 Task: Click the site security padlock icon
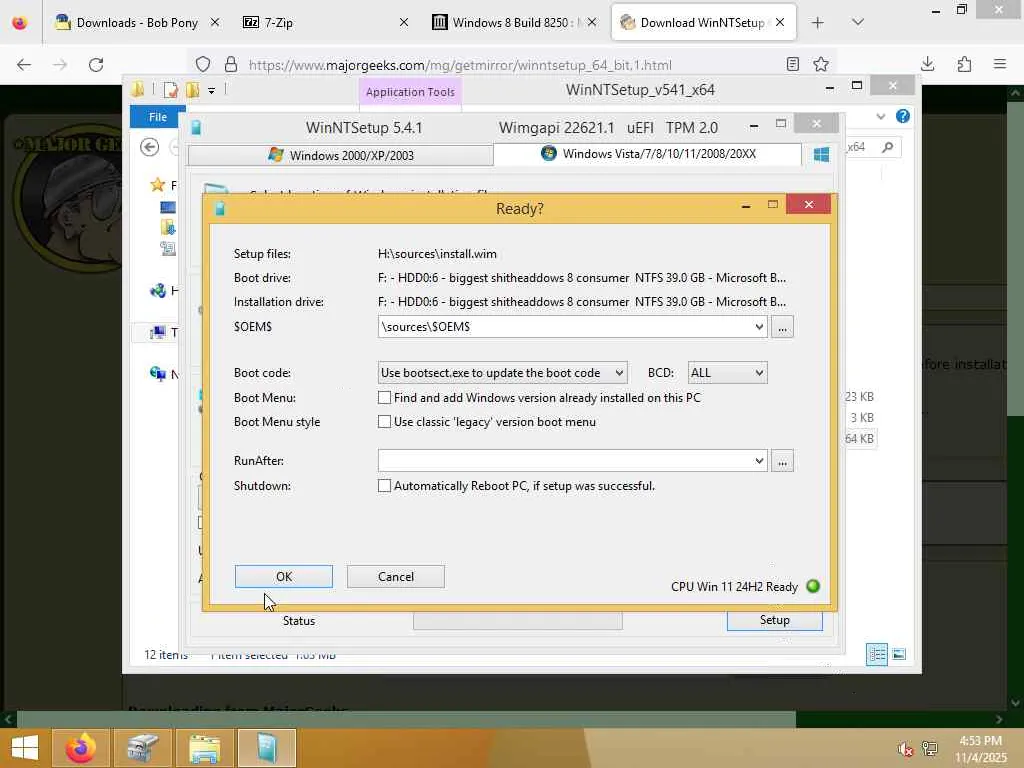pos(231,65)
